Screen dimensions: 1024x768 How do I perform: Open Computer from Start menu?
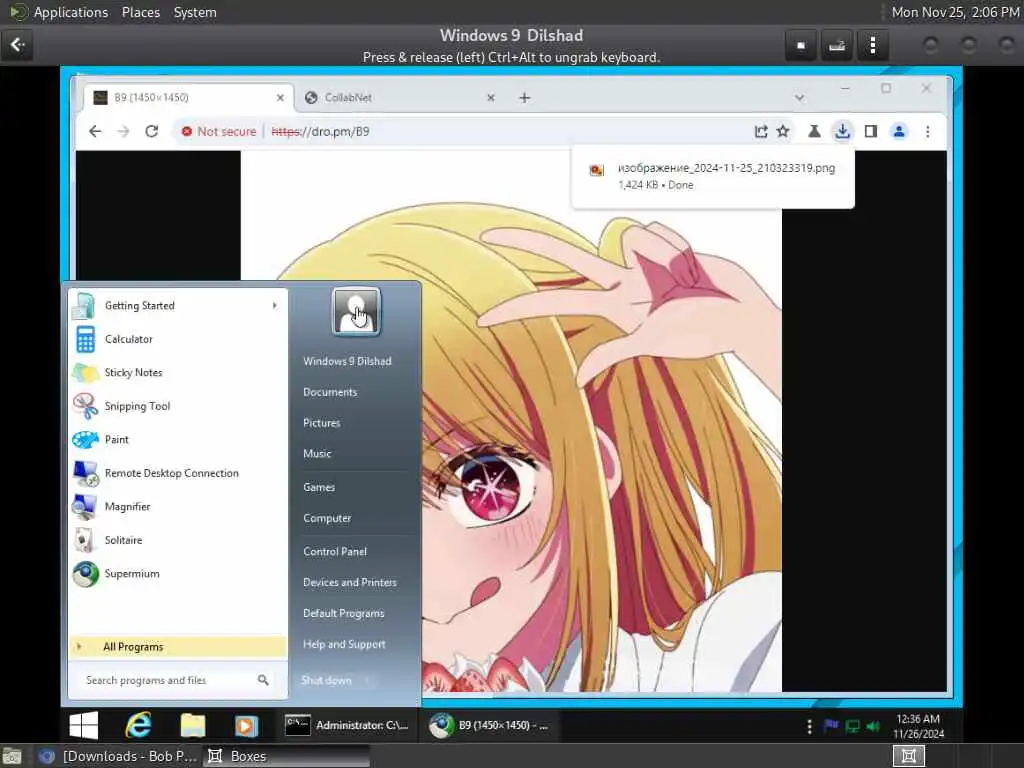click(x=327, y=519)
